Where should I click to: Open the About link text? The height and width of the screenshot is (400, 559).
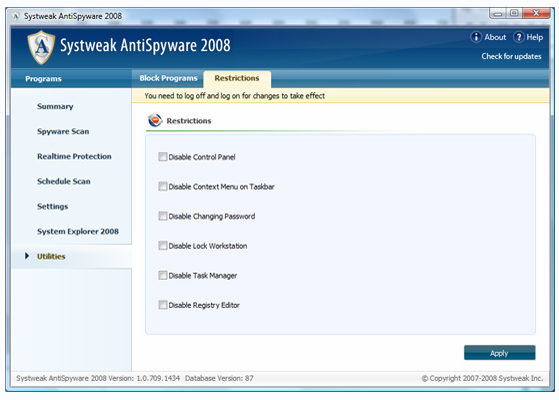point(495,37)
